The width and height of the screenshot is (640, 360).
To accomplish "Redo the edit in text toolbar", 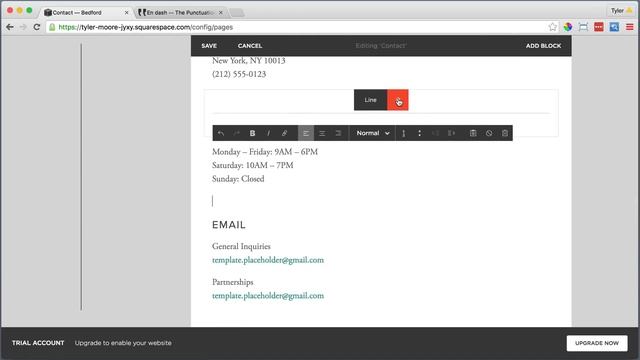I will (236, 133).
